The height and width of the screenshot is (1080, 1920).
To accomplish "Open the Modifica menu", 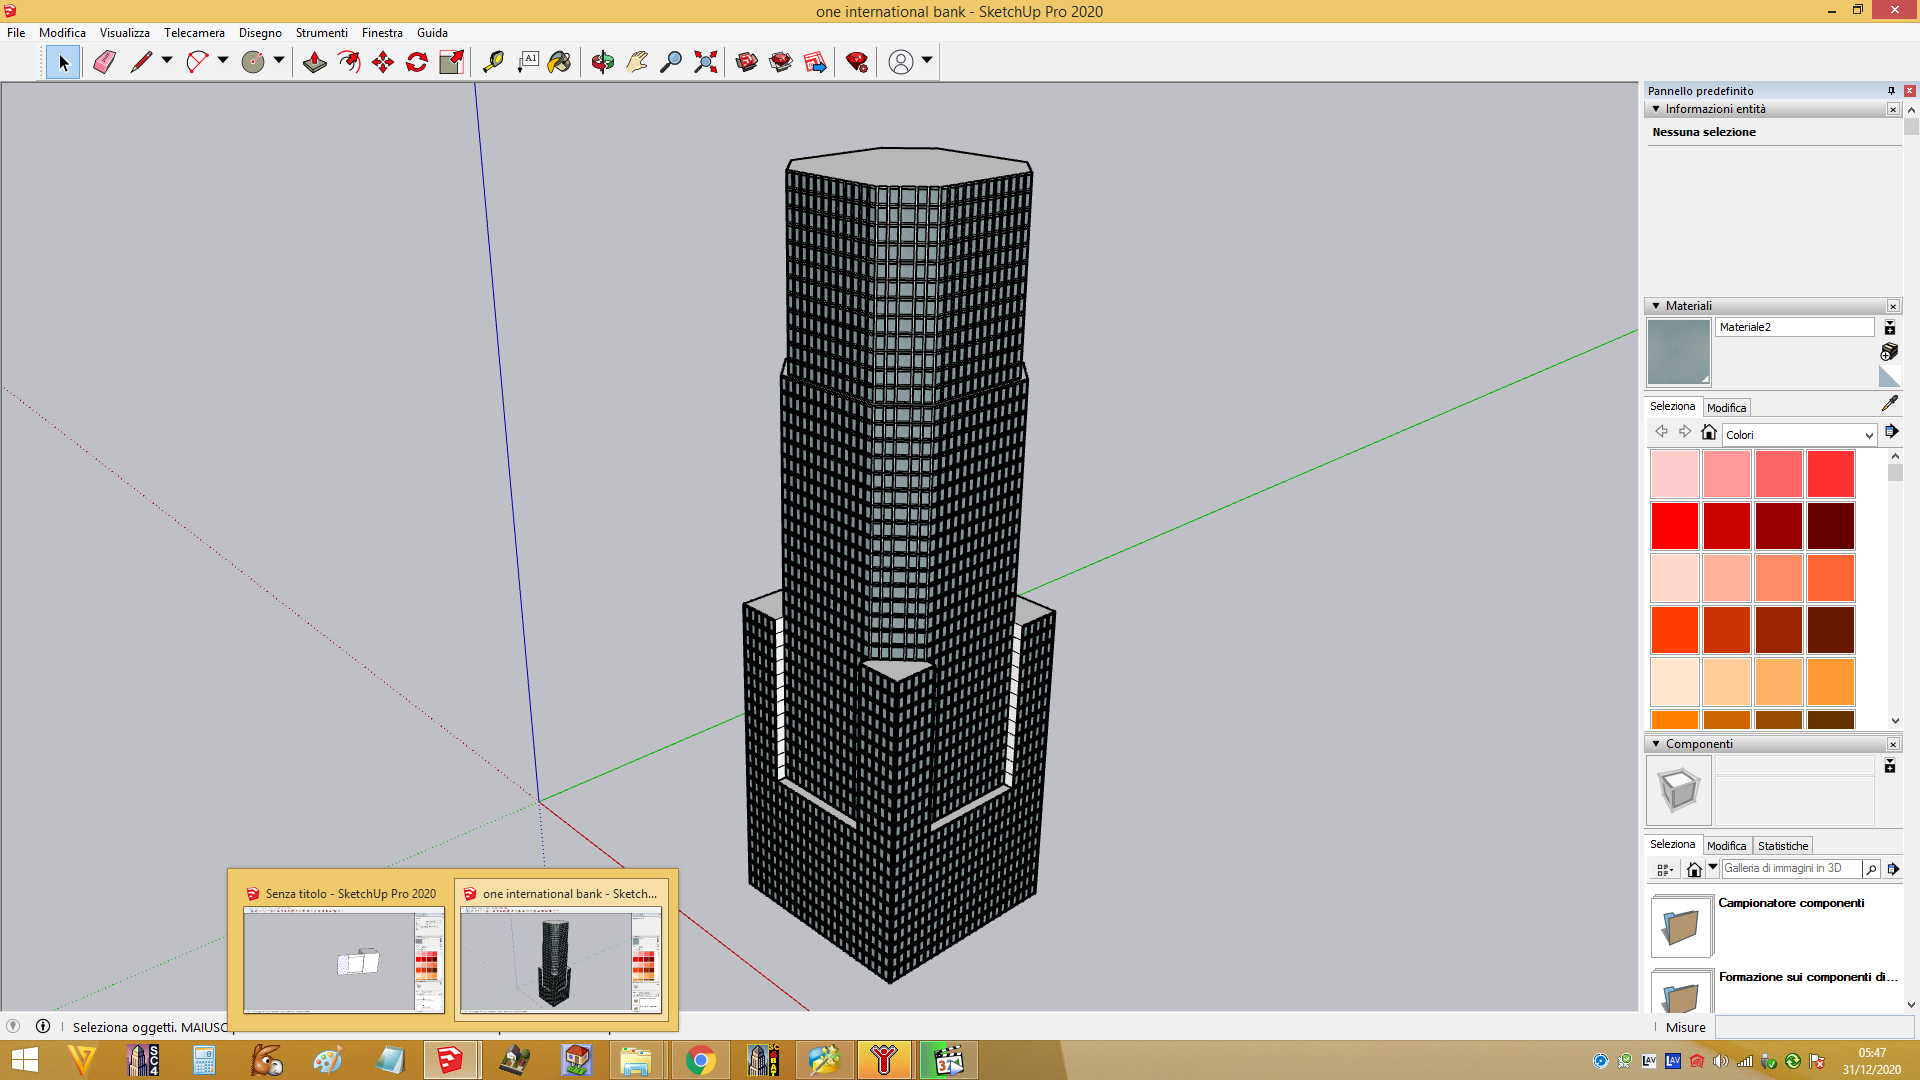I will tap(62, 33).
